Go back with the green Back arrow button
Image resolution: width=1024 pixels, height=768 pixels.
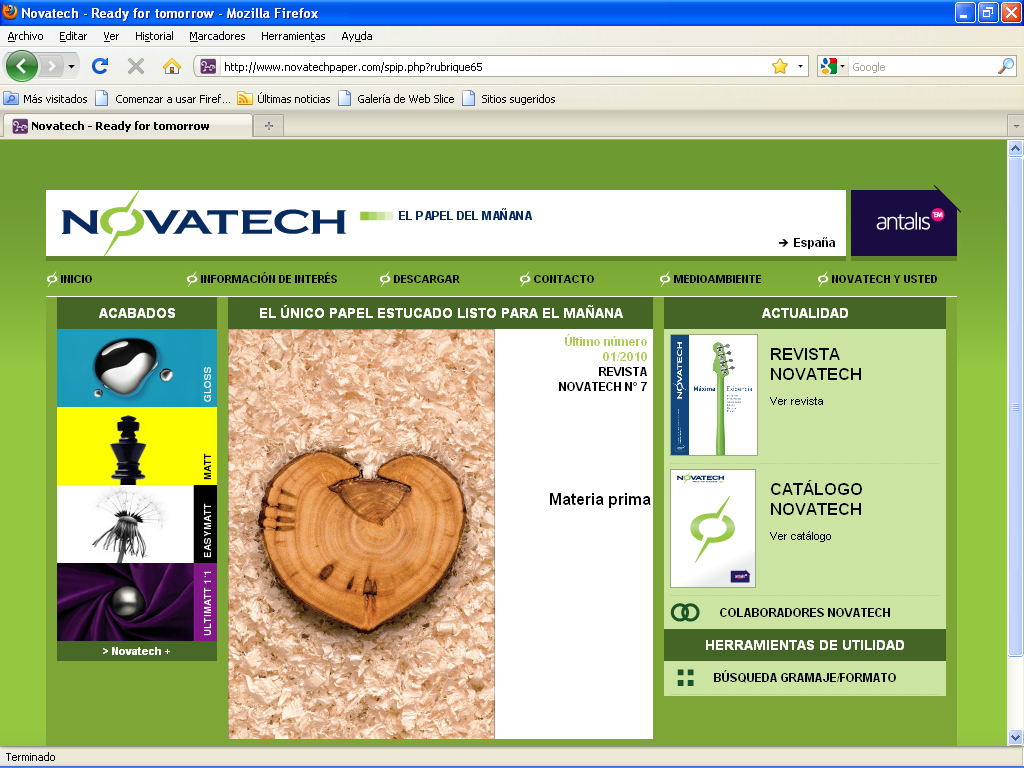pyautogui.click(x=22, y=66)
